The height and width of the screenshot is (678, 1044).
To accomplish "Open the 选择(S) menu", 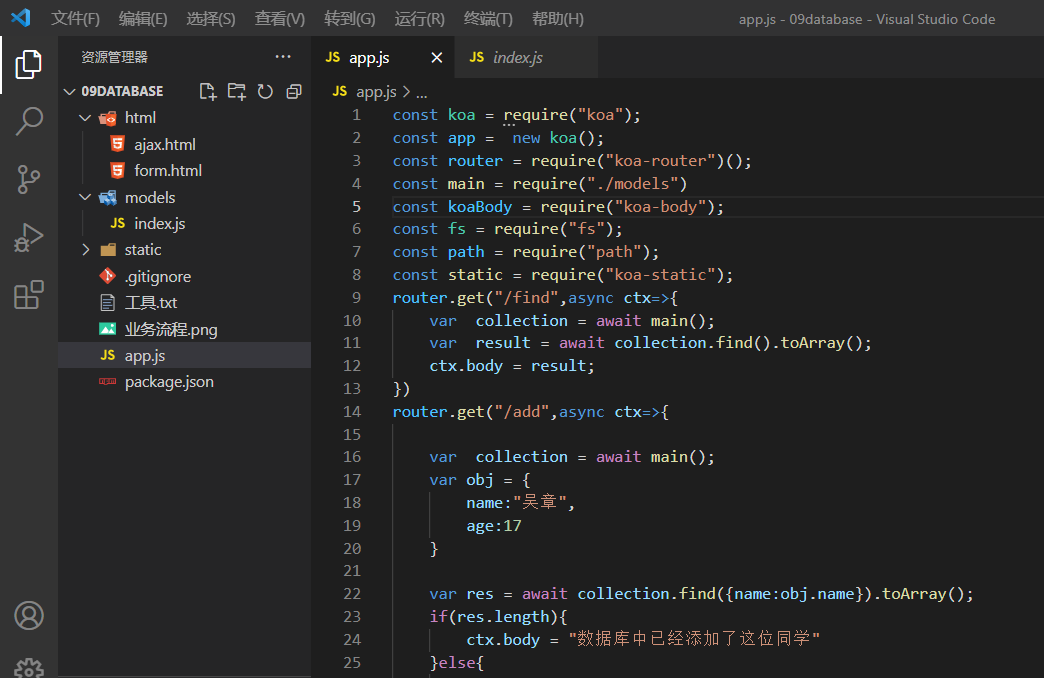I will pos(211,19).
